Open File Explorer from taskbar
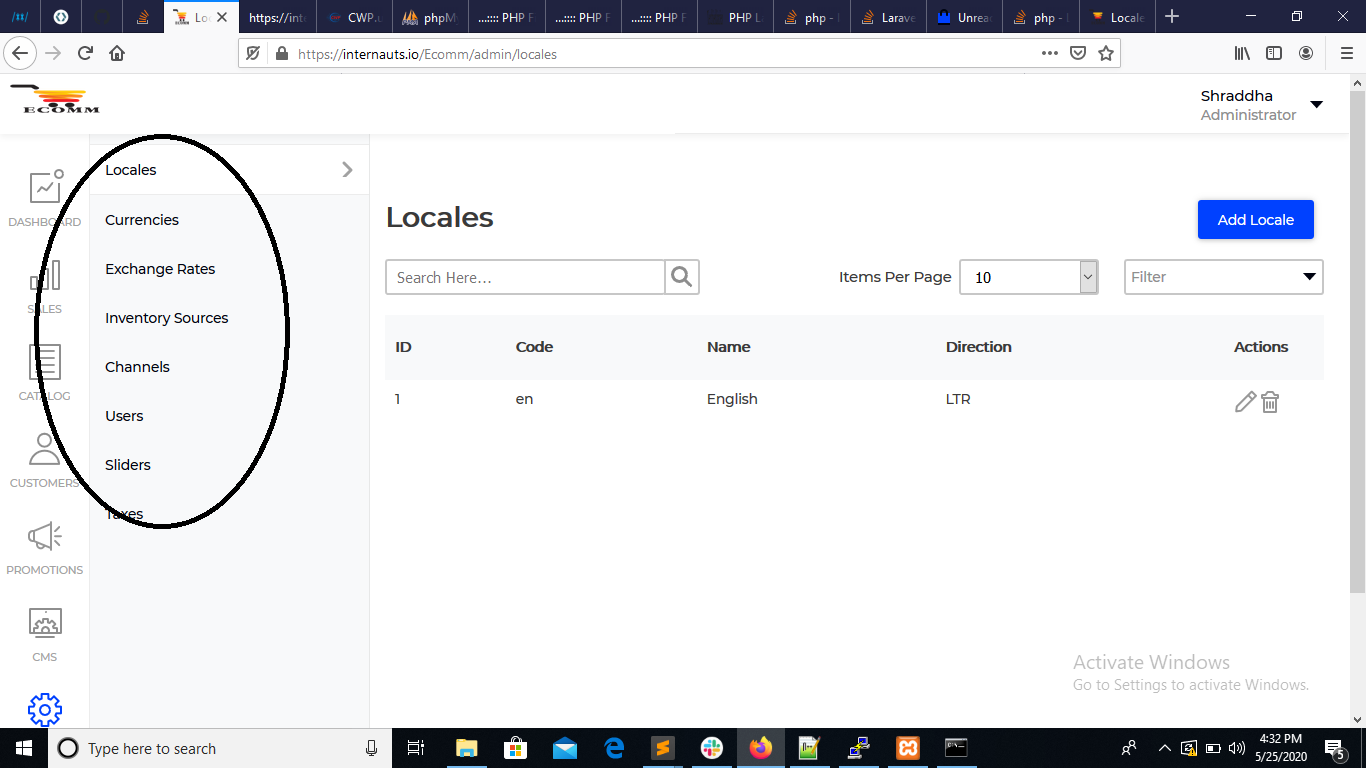 click(466, 748)
